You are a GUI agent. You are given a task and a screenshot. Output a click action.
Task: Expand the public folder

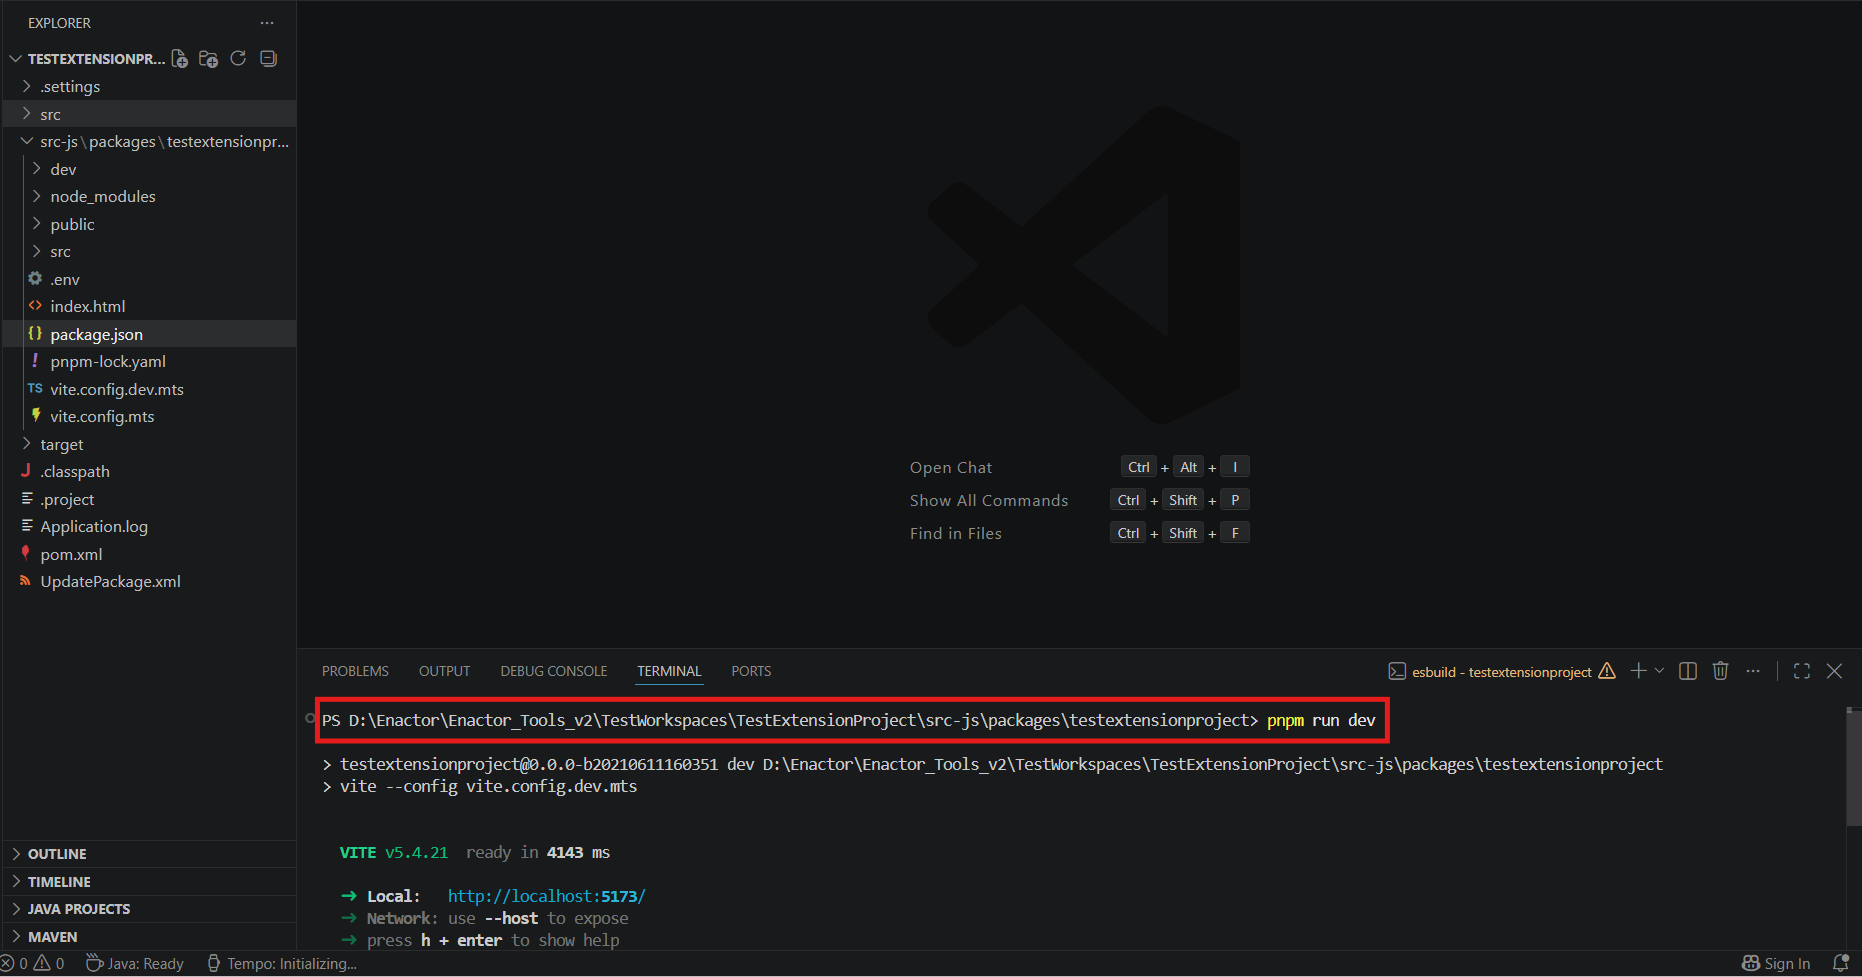pos(150,224)
